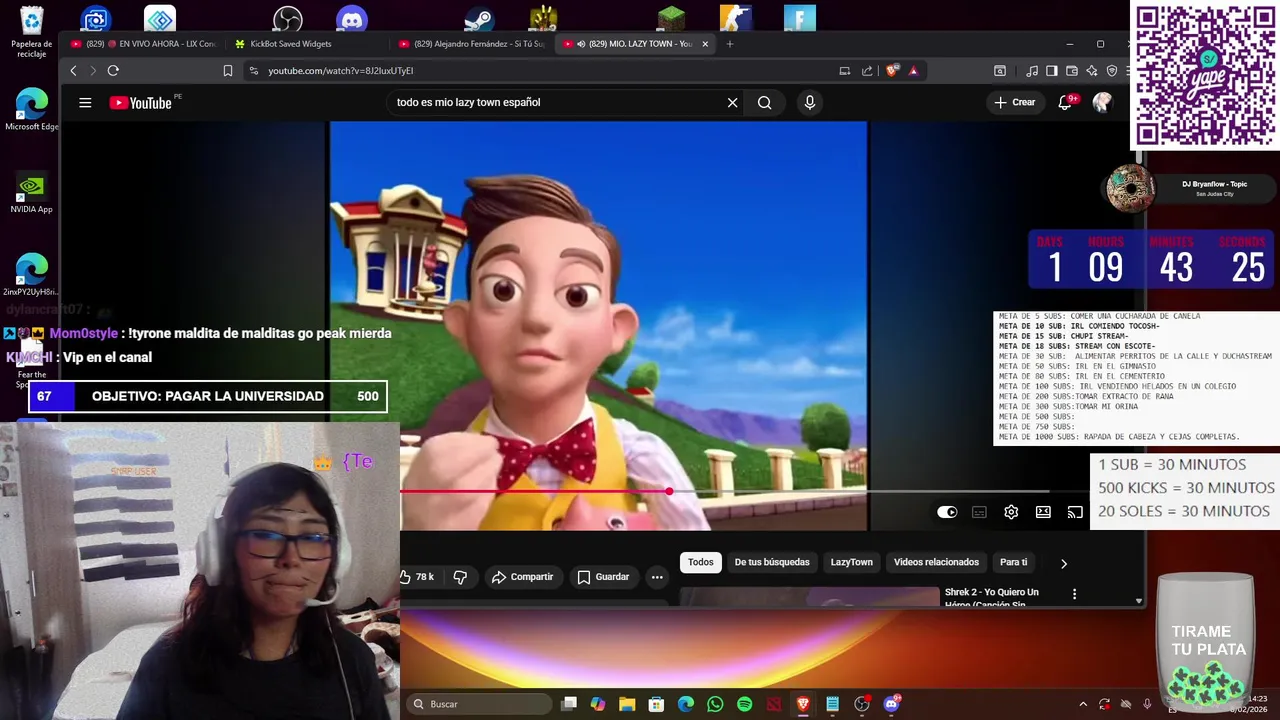Open WhatsApp from the taskbar
Screen dimensions: 1280x720
(x=715, y=704)
